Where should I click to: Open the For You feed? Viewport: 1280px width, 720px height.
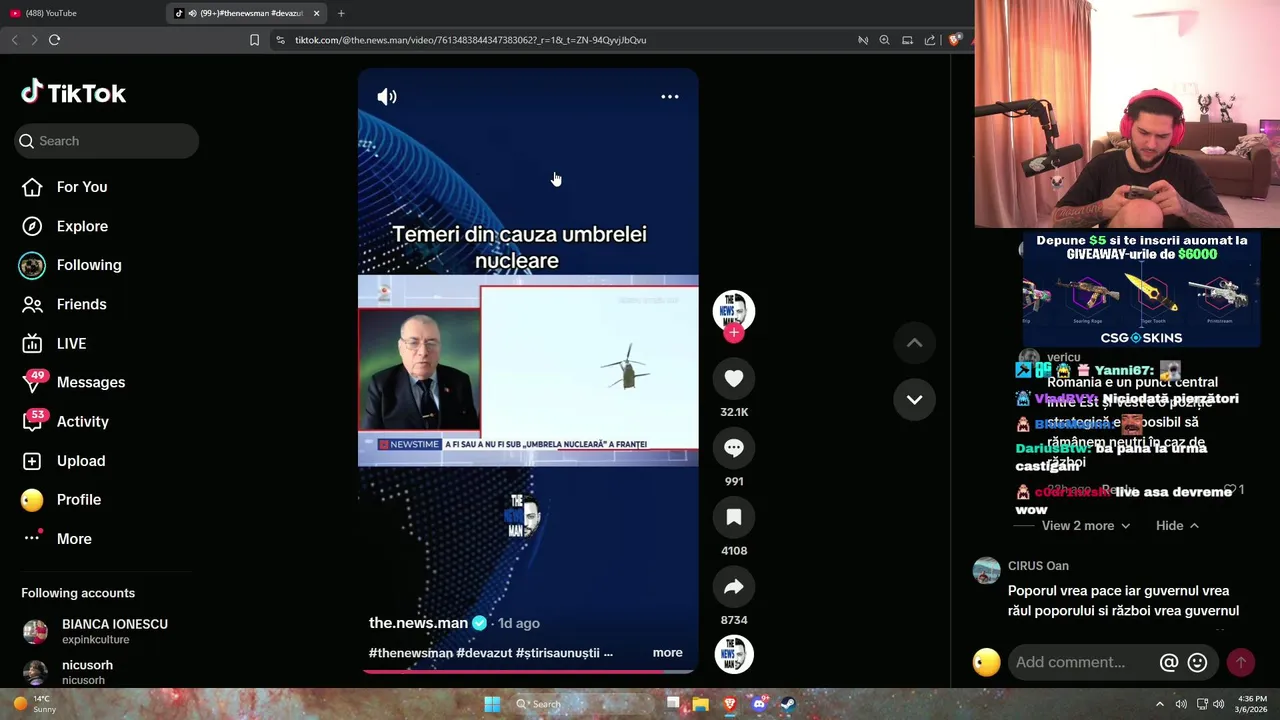tap(64, 187)
